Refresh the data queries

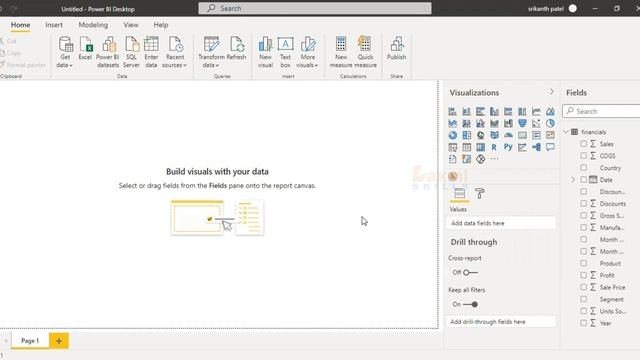click(236, 48)
